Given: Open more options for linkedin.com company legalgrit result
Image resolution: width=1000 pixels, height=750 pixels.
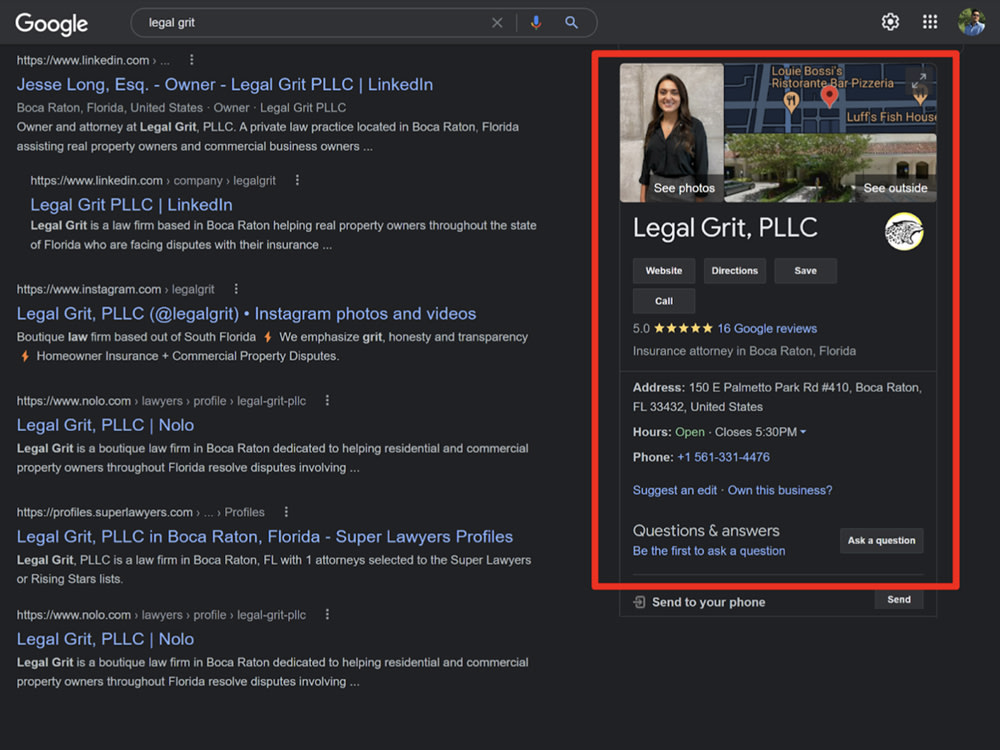Looking at the screenshot, I should click(297, 180).
